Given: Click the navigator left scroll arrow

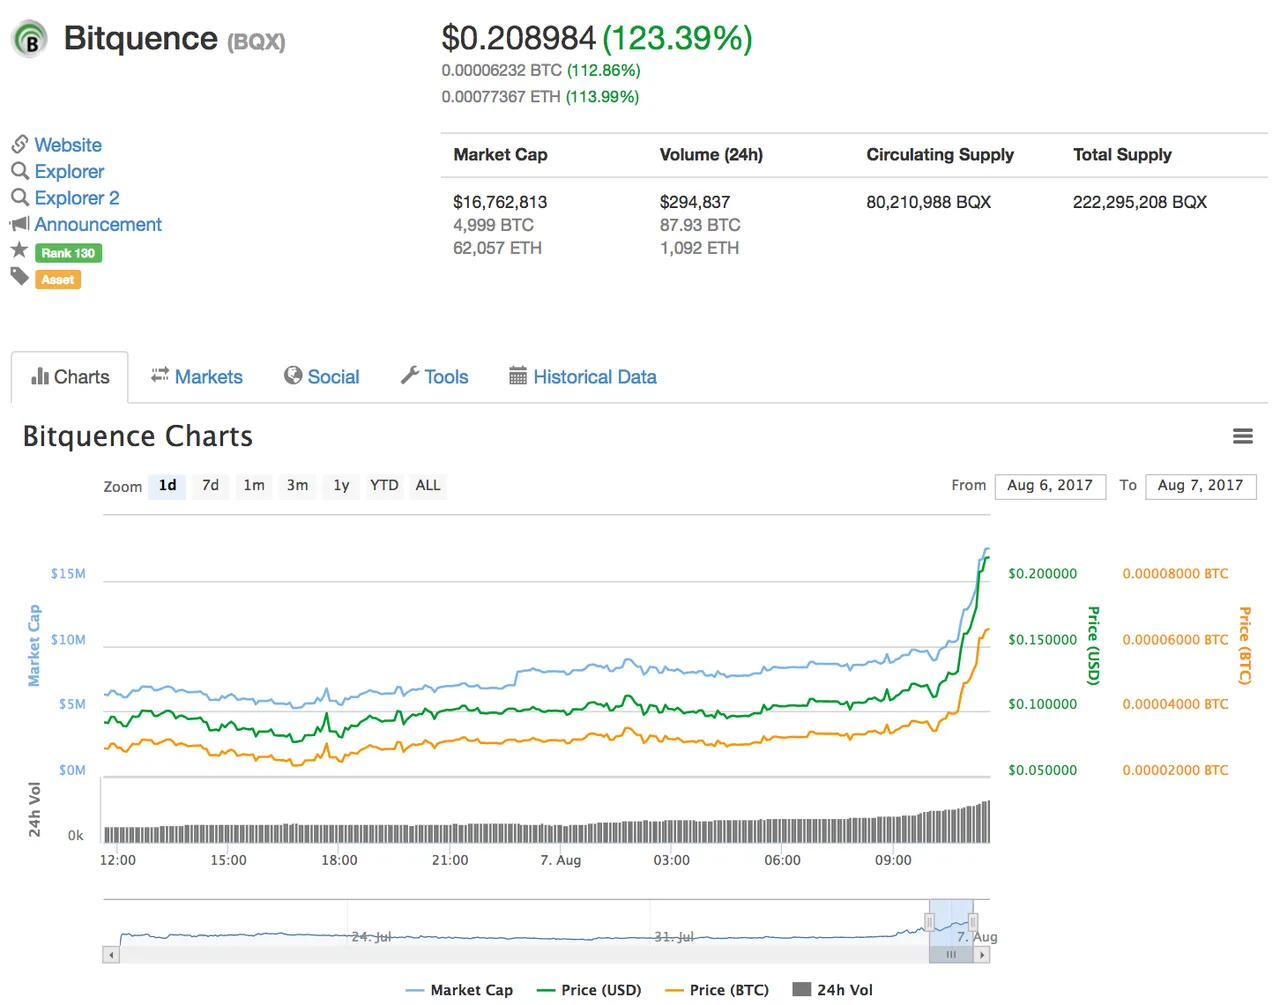Looking at the screenshot, I should tap(111, 955).
